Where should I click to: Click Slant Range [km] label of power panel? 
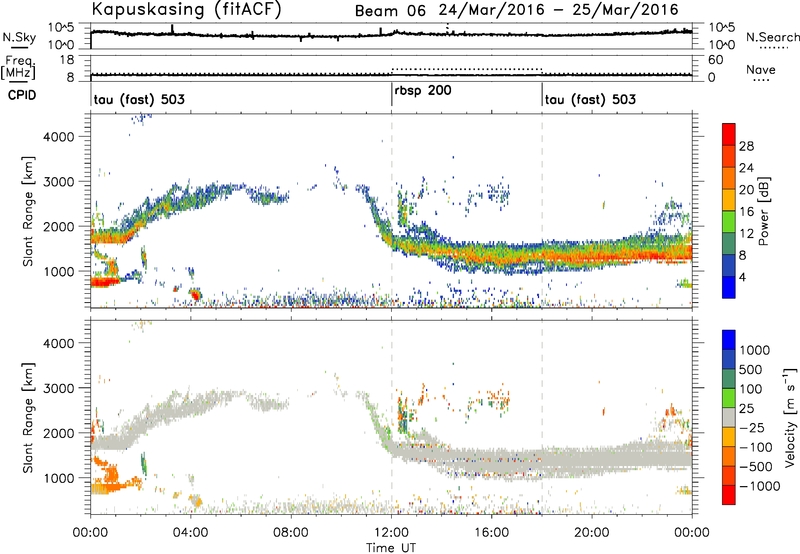pyautogui.click(x=28, y=211)
